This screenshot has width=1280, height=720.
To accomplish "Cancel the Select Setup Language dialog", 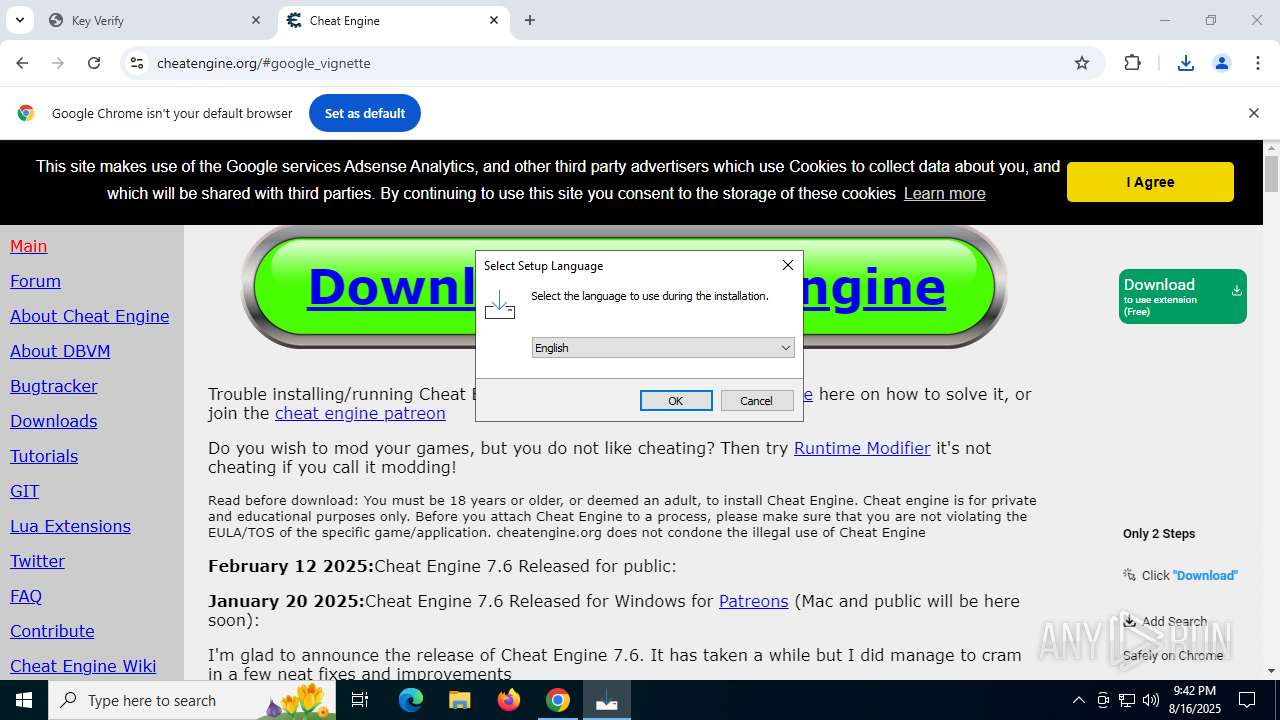I will point(756,401).
